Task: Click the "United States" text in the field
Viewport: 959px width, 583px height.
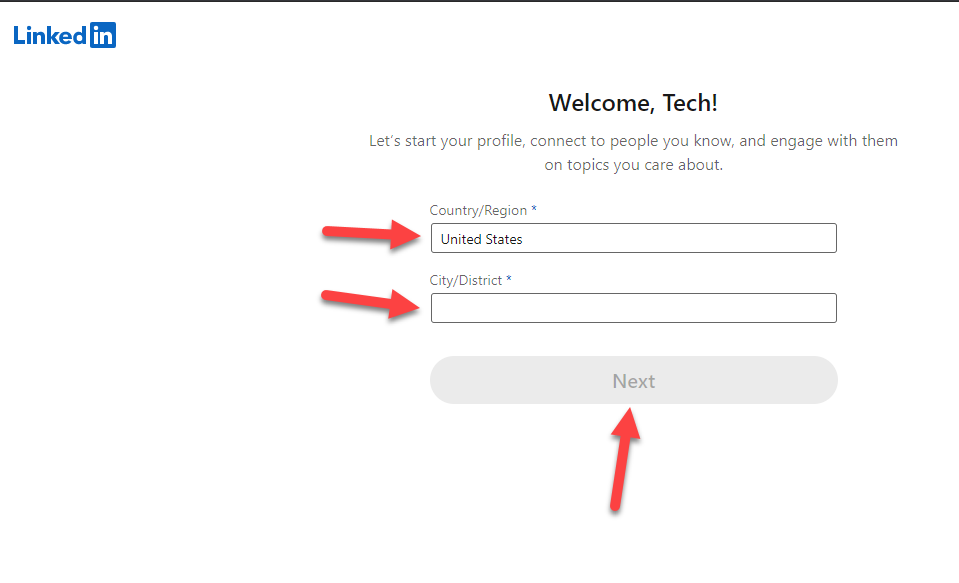Action: (481, 239)
